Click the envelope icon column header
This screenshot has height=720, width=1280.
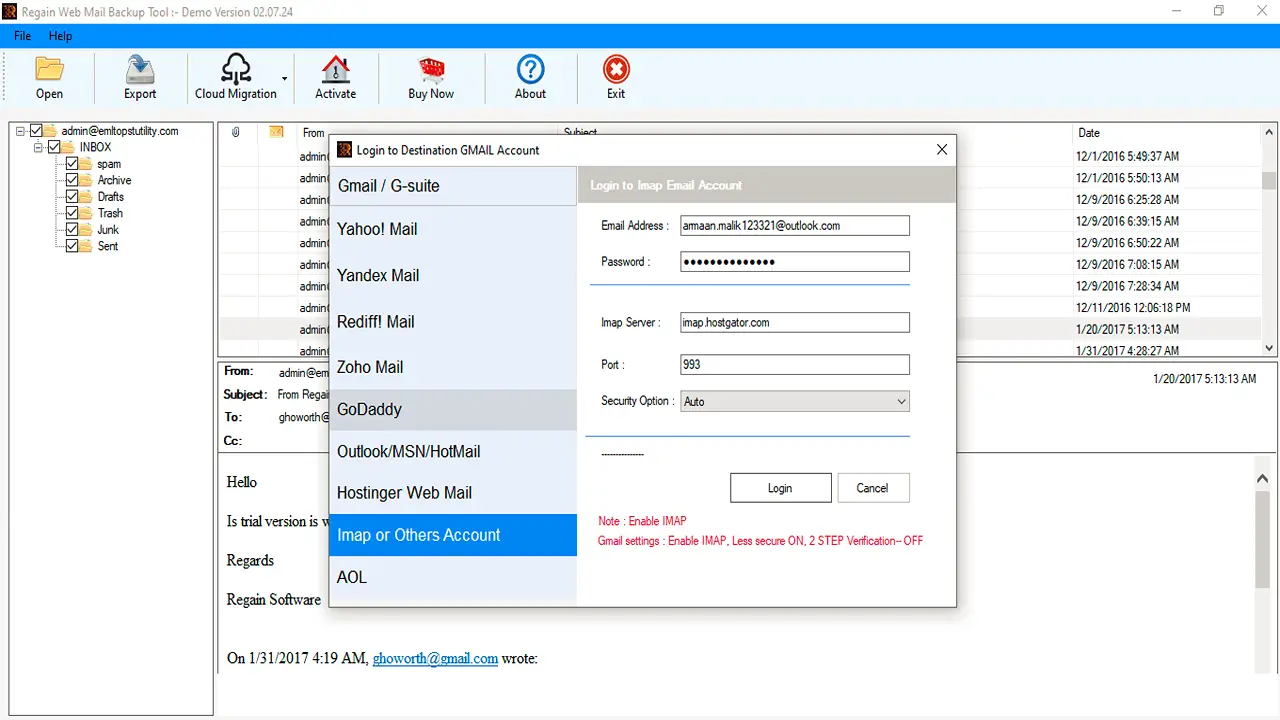[277, 132]
